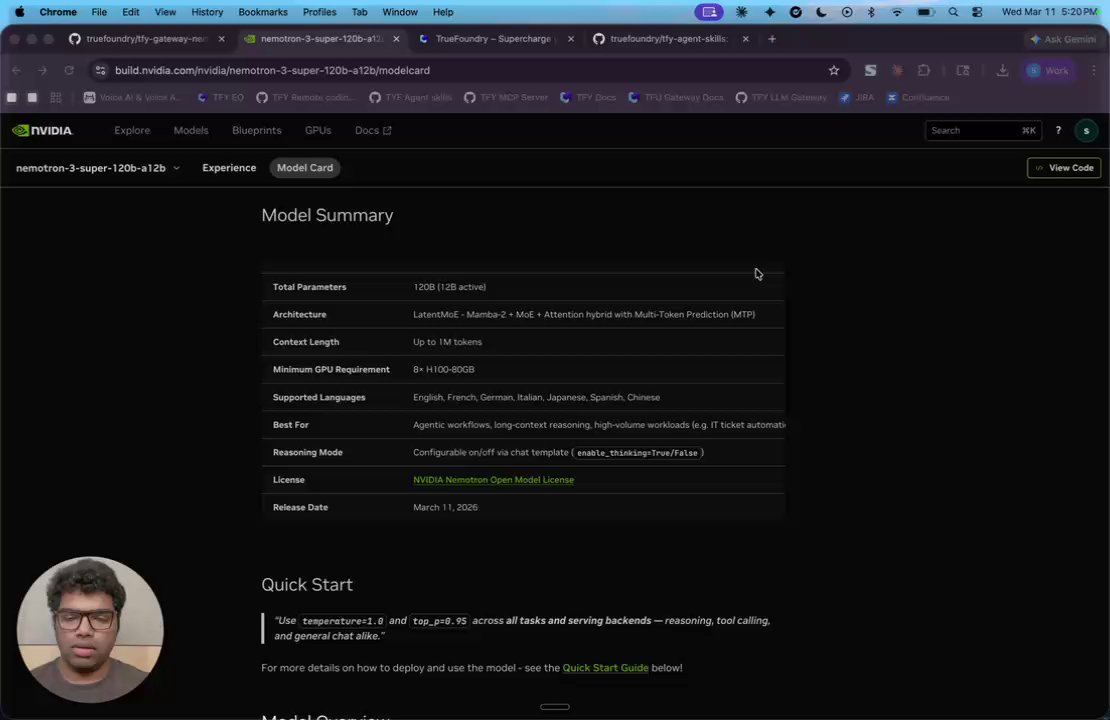
Task: Open the Models nav item
Action: tap(190, 130)
